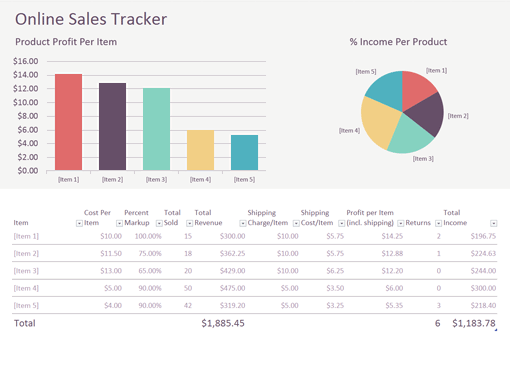The height and width of the screenshot is (382, 510).
Task: Click the $8.00 axis label
Action: pyautogui.click(x=28, y=116)
